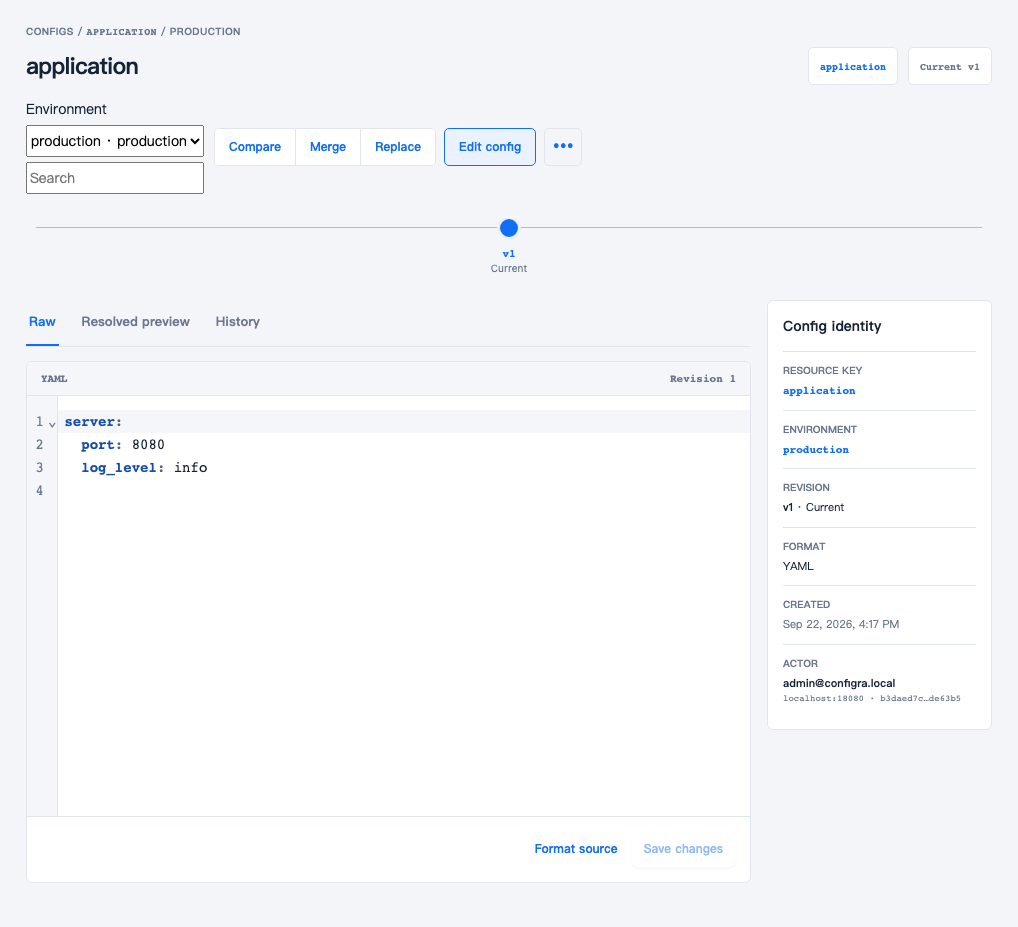Viewport: 1018px width, 927px height.
Task: Click the 'YAML' format value in sidebar
Action: [798, 566]
